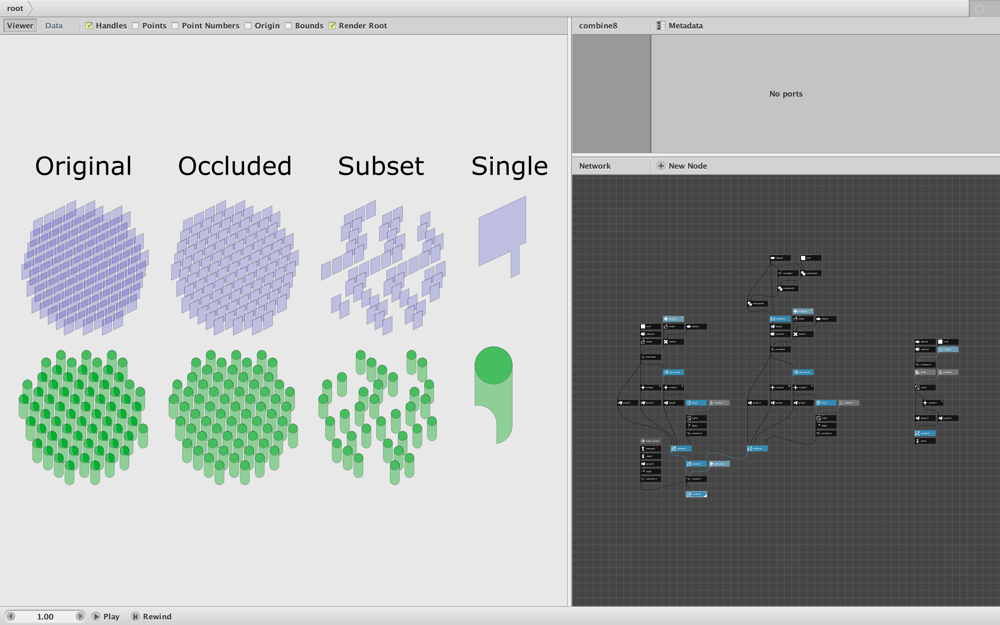Viewport: 1000px width, 625px height.
Task: Select the blue combine node in far-right cluster
Action: (x=925, y=433)
